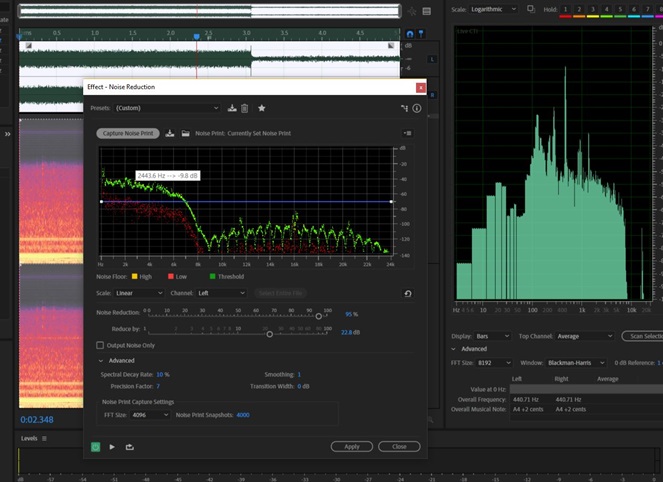The width and height of the screenshot is (663, 482).
Task: Open the Window Blackman-Harris dropdown
Action: pos(576,363)
